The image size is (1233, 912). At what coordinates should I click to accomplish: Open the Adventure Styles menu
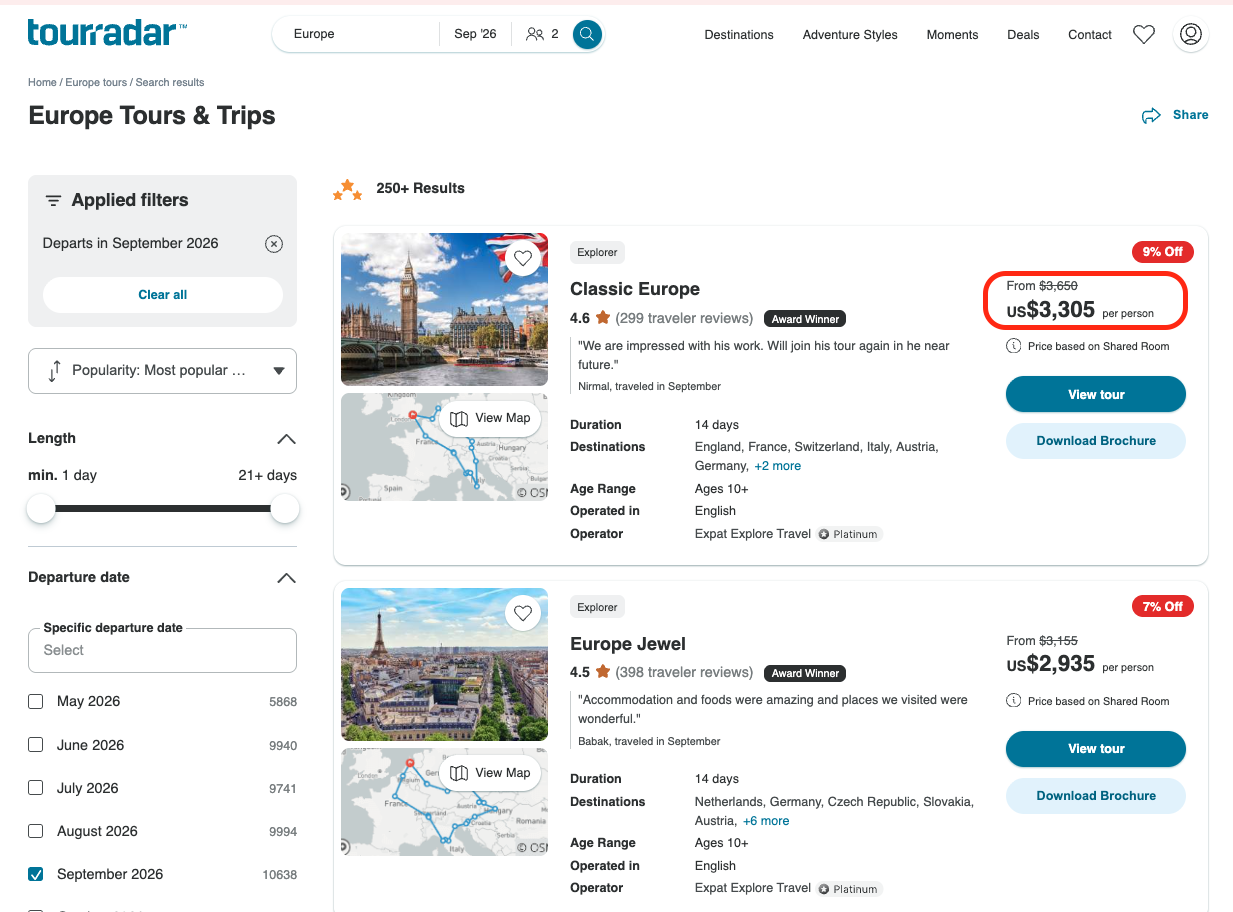tap(850, 35)
